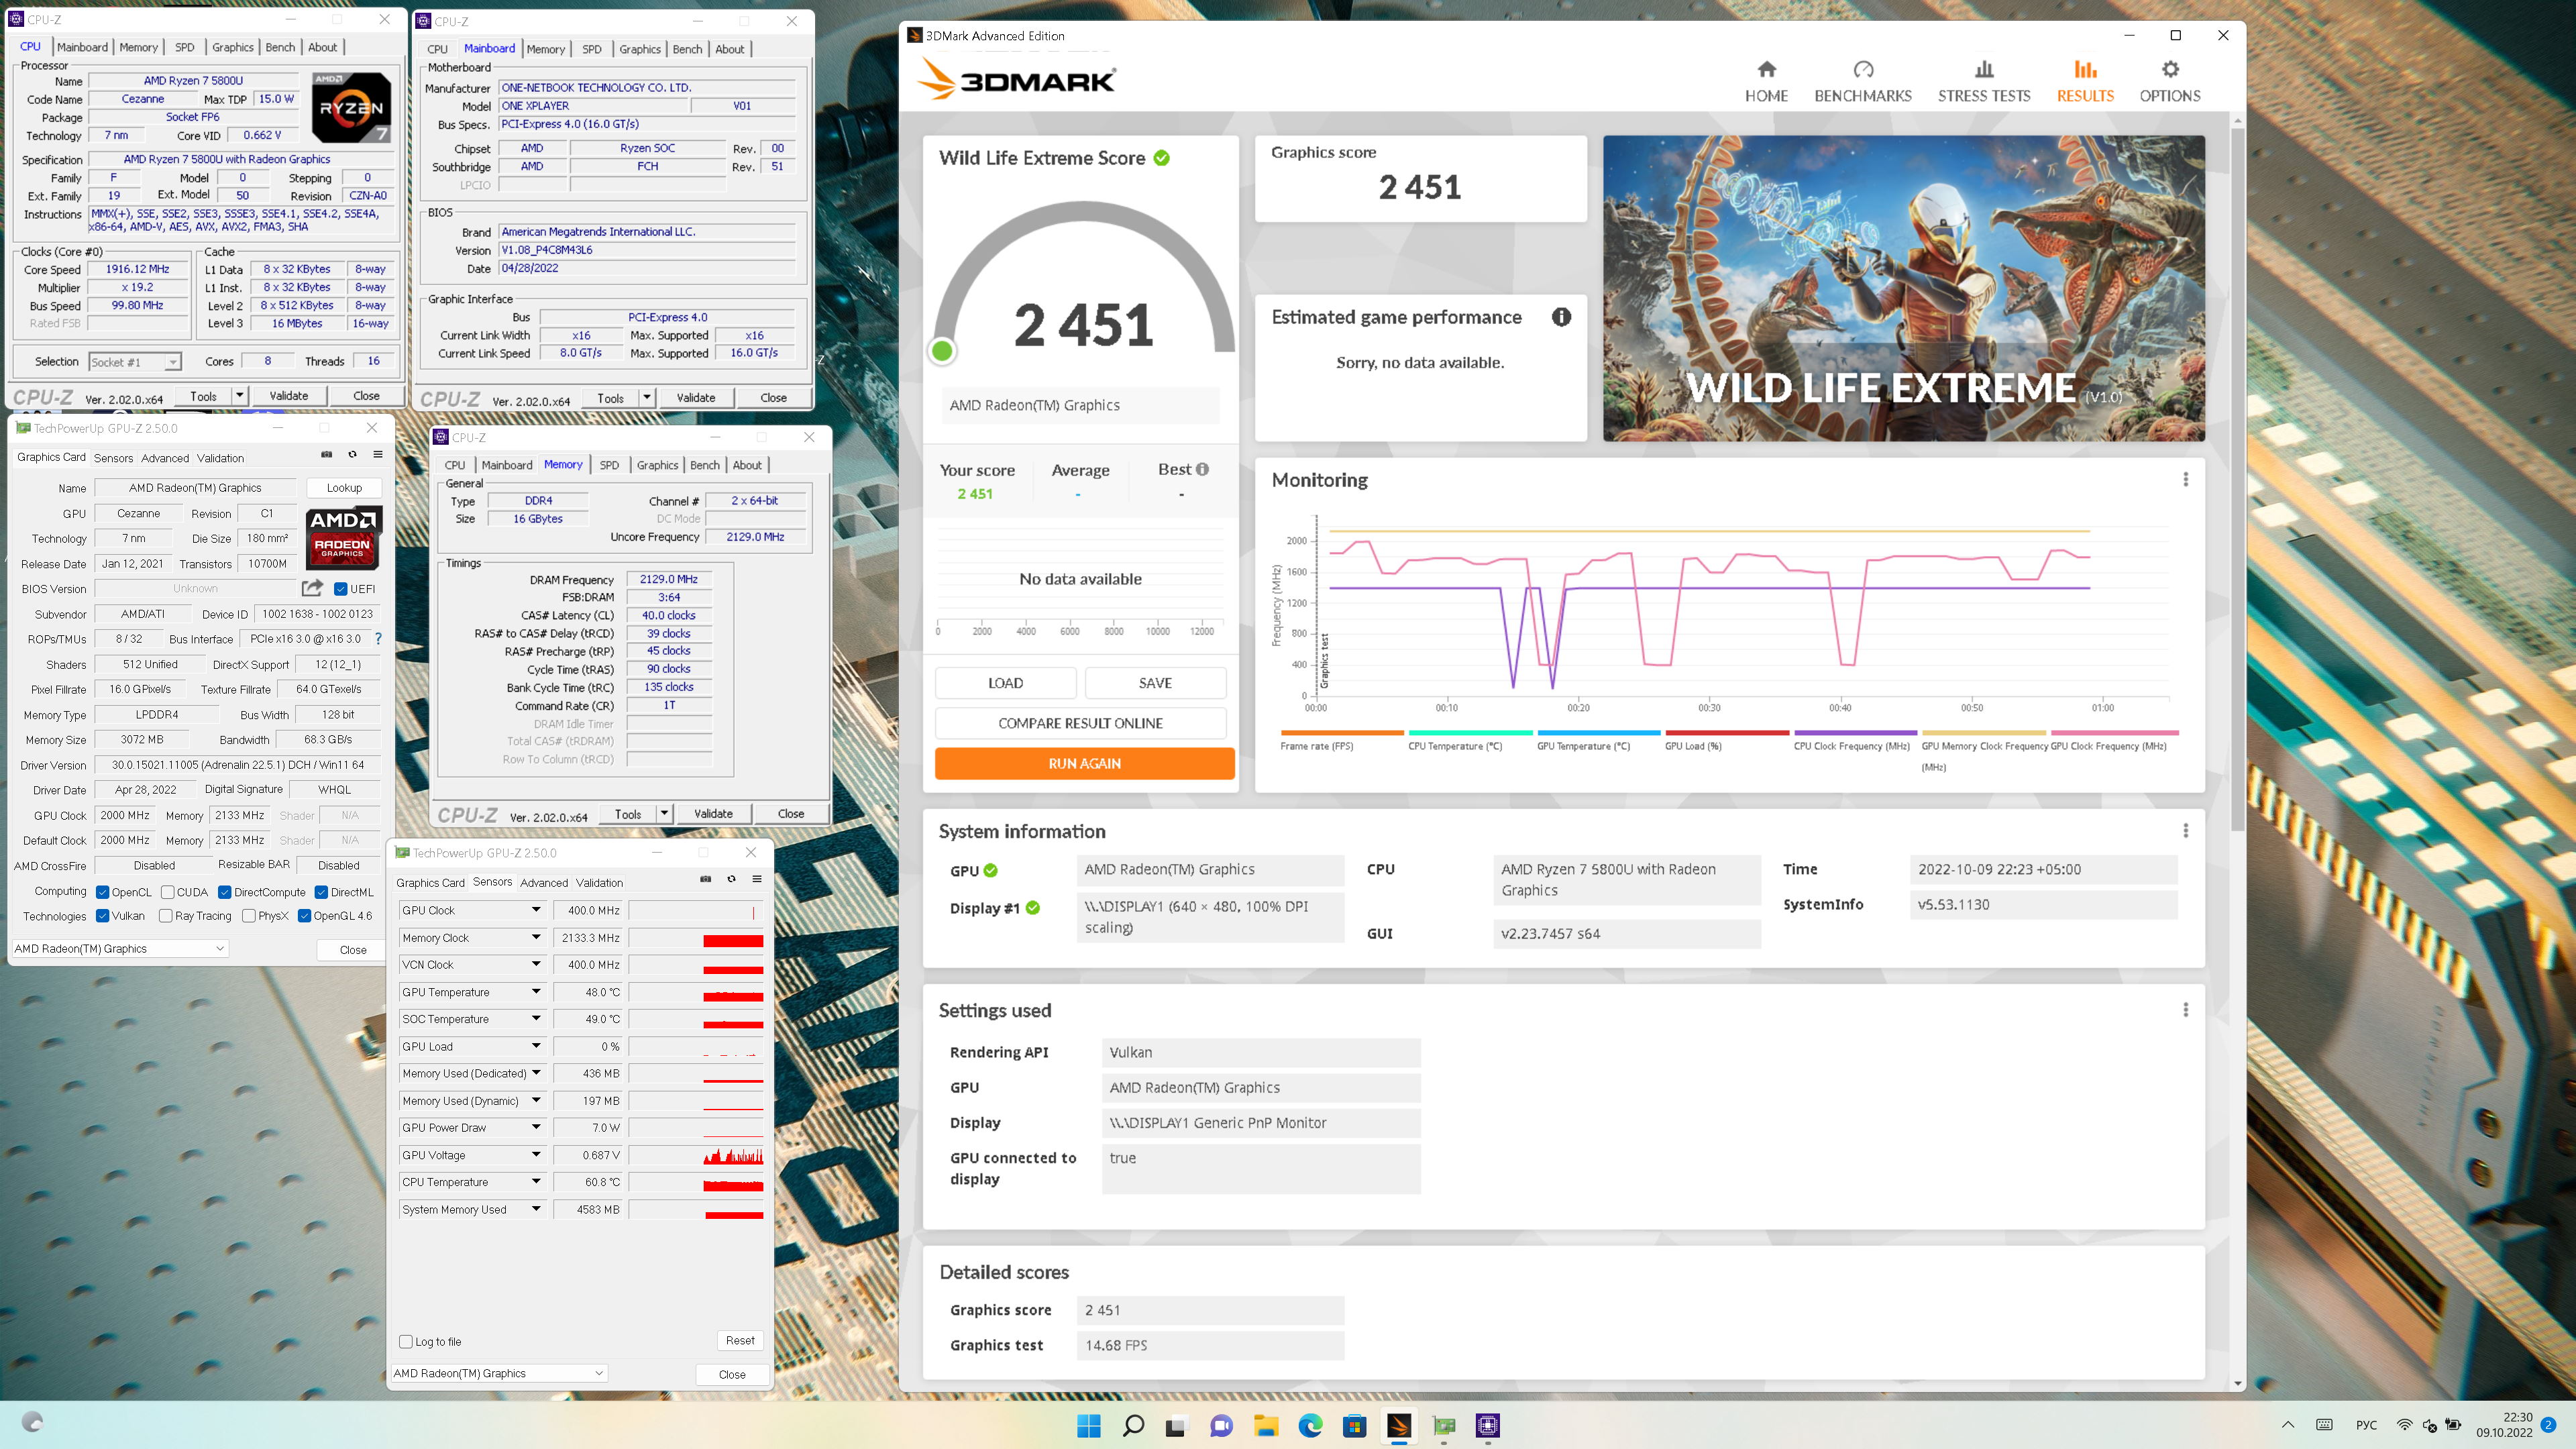Expand the GPU Power Draw sensor dropdown
The width and height of the screenshot is (2576, 1449).
click(536, 1127)
